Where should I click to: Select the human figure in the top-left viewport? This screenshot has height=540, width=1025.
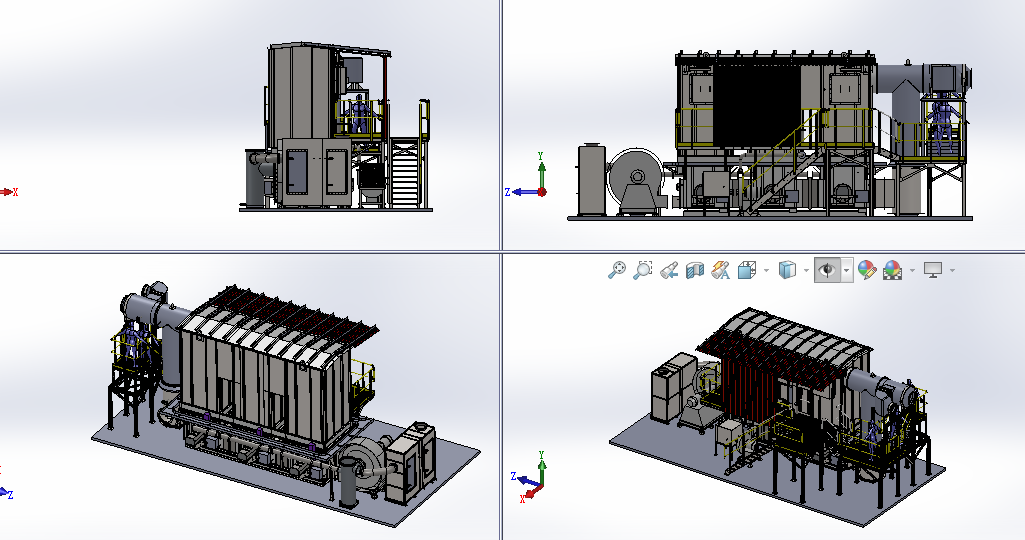359,115
